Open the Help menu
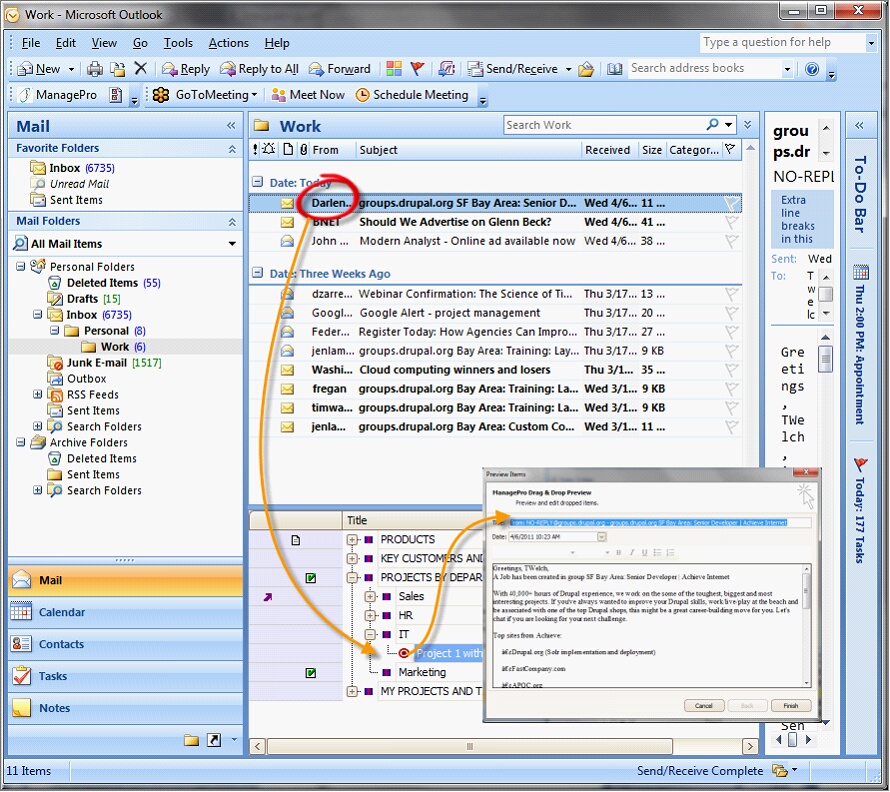Image resolution: width=890 pixels, height=792 pixels. coord(277,43)
